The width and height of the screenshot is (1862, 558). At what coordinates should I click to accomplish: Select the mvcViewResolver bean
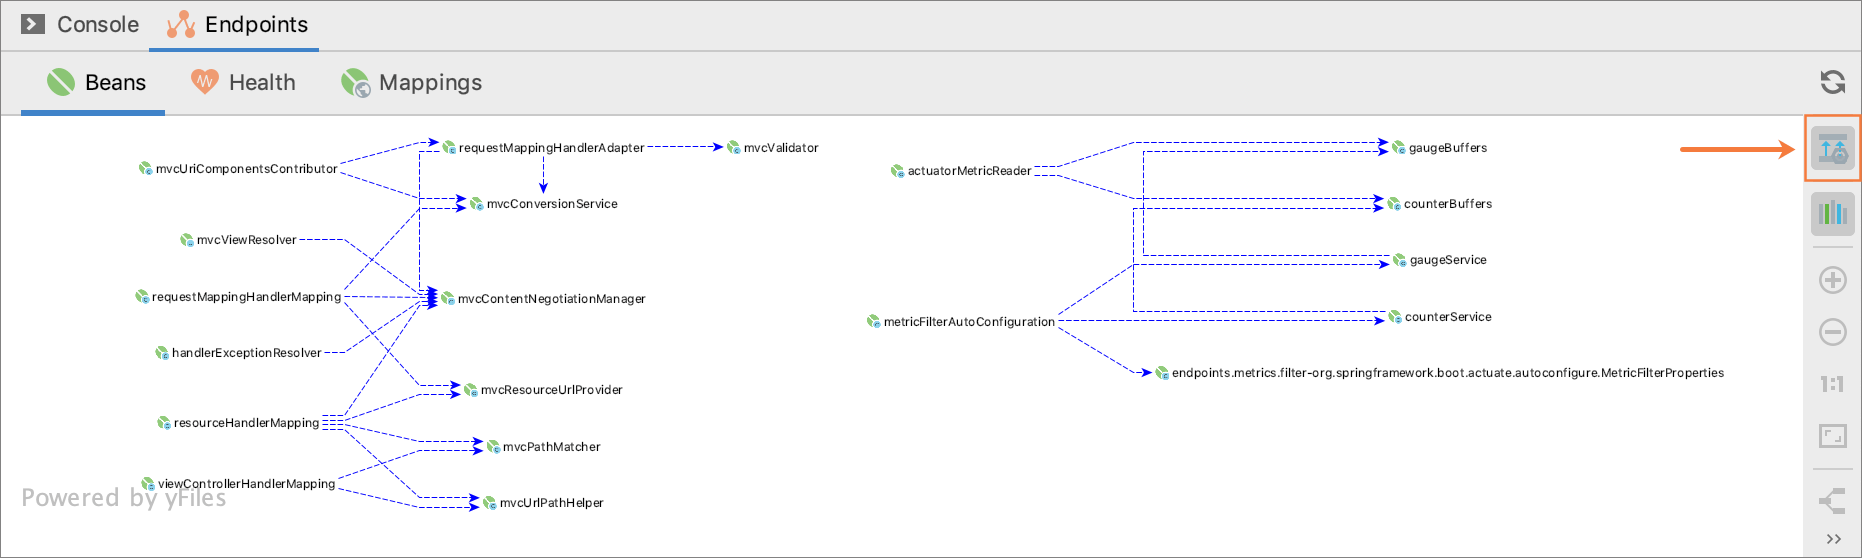[238, 240]
